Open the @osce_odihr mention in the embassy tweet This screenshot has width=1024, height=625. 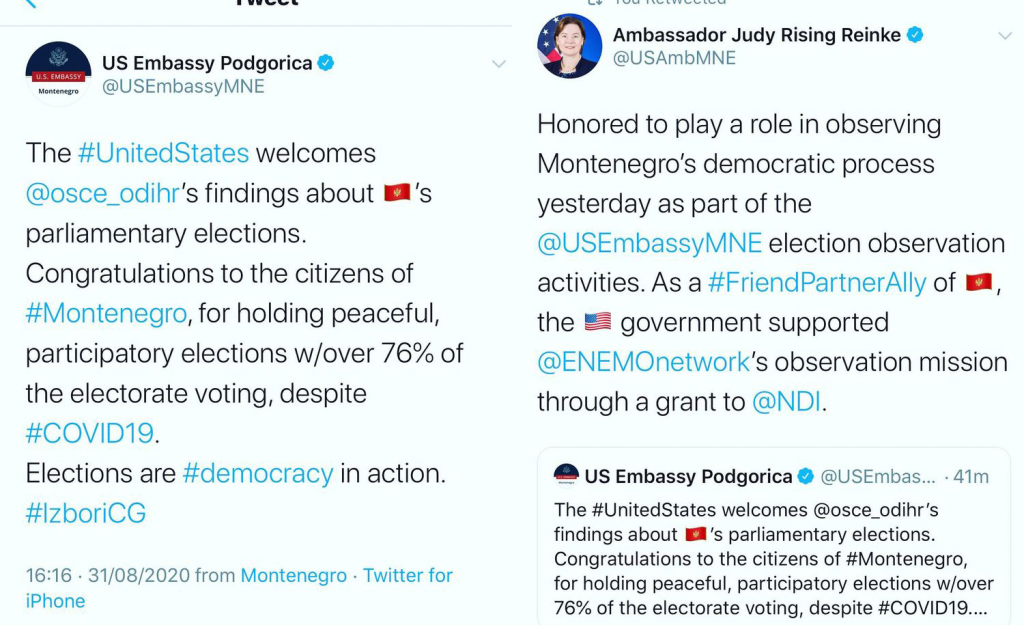[103, 193]
